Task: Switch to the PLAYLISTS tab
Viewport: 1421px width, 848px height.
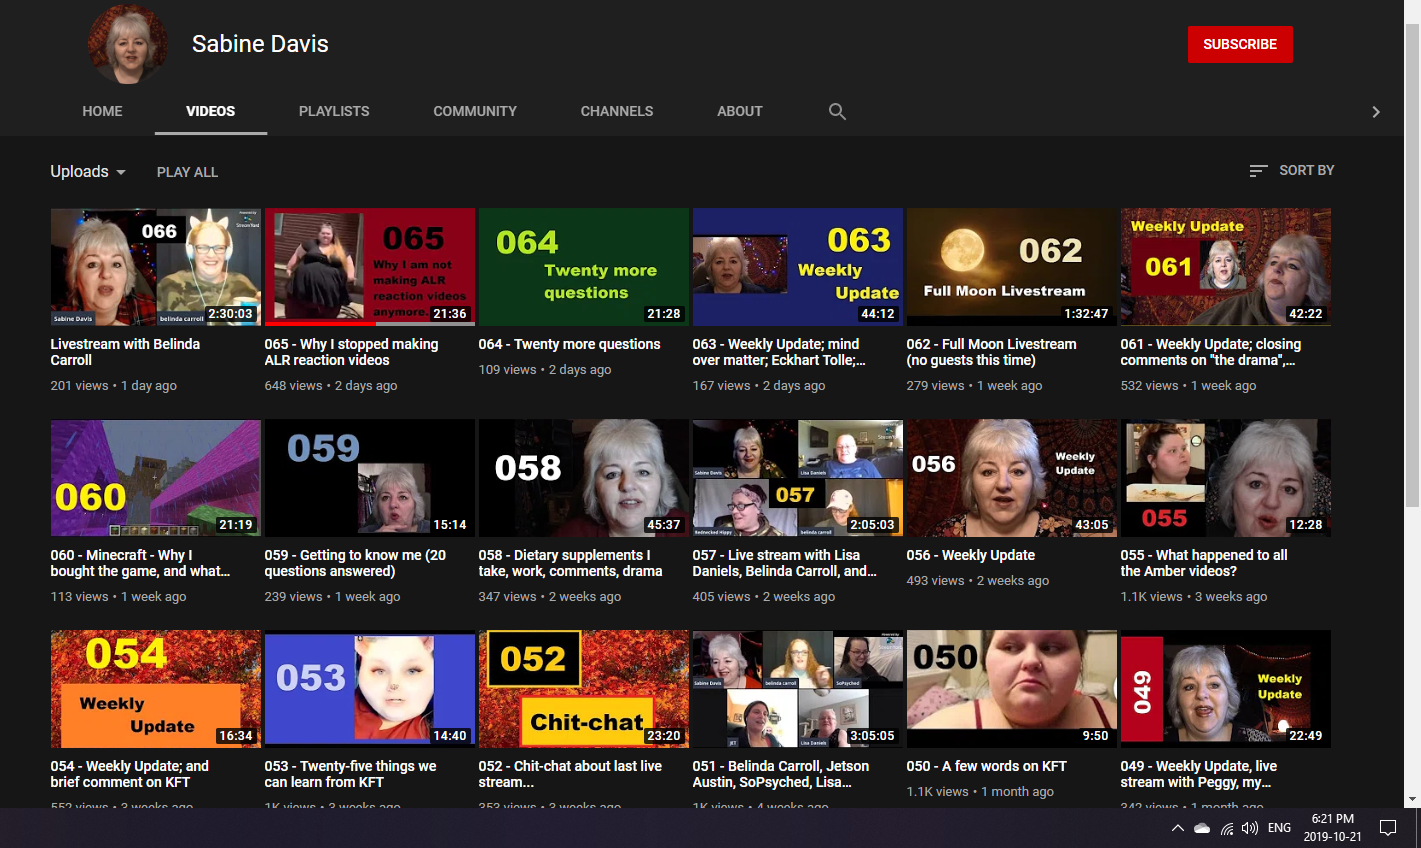Action: [334, 111]
